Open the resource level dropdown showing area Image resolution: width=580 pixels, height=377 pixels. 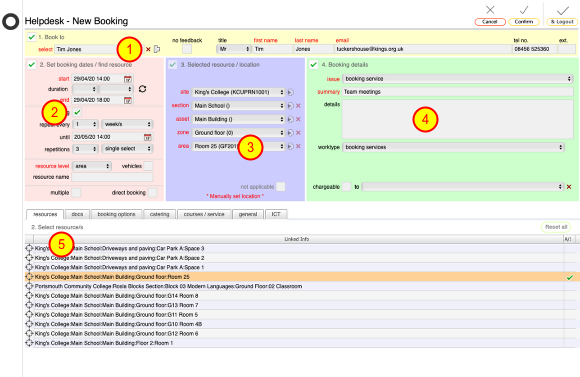[92, 166]
